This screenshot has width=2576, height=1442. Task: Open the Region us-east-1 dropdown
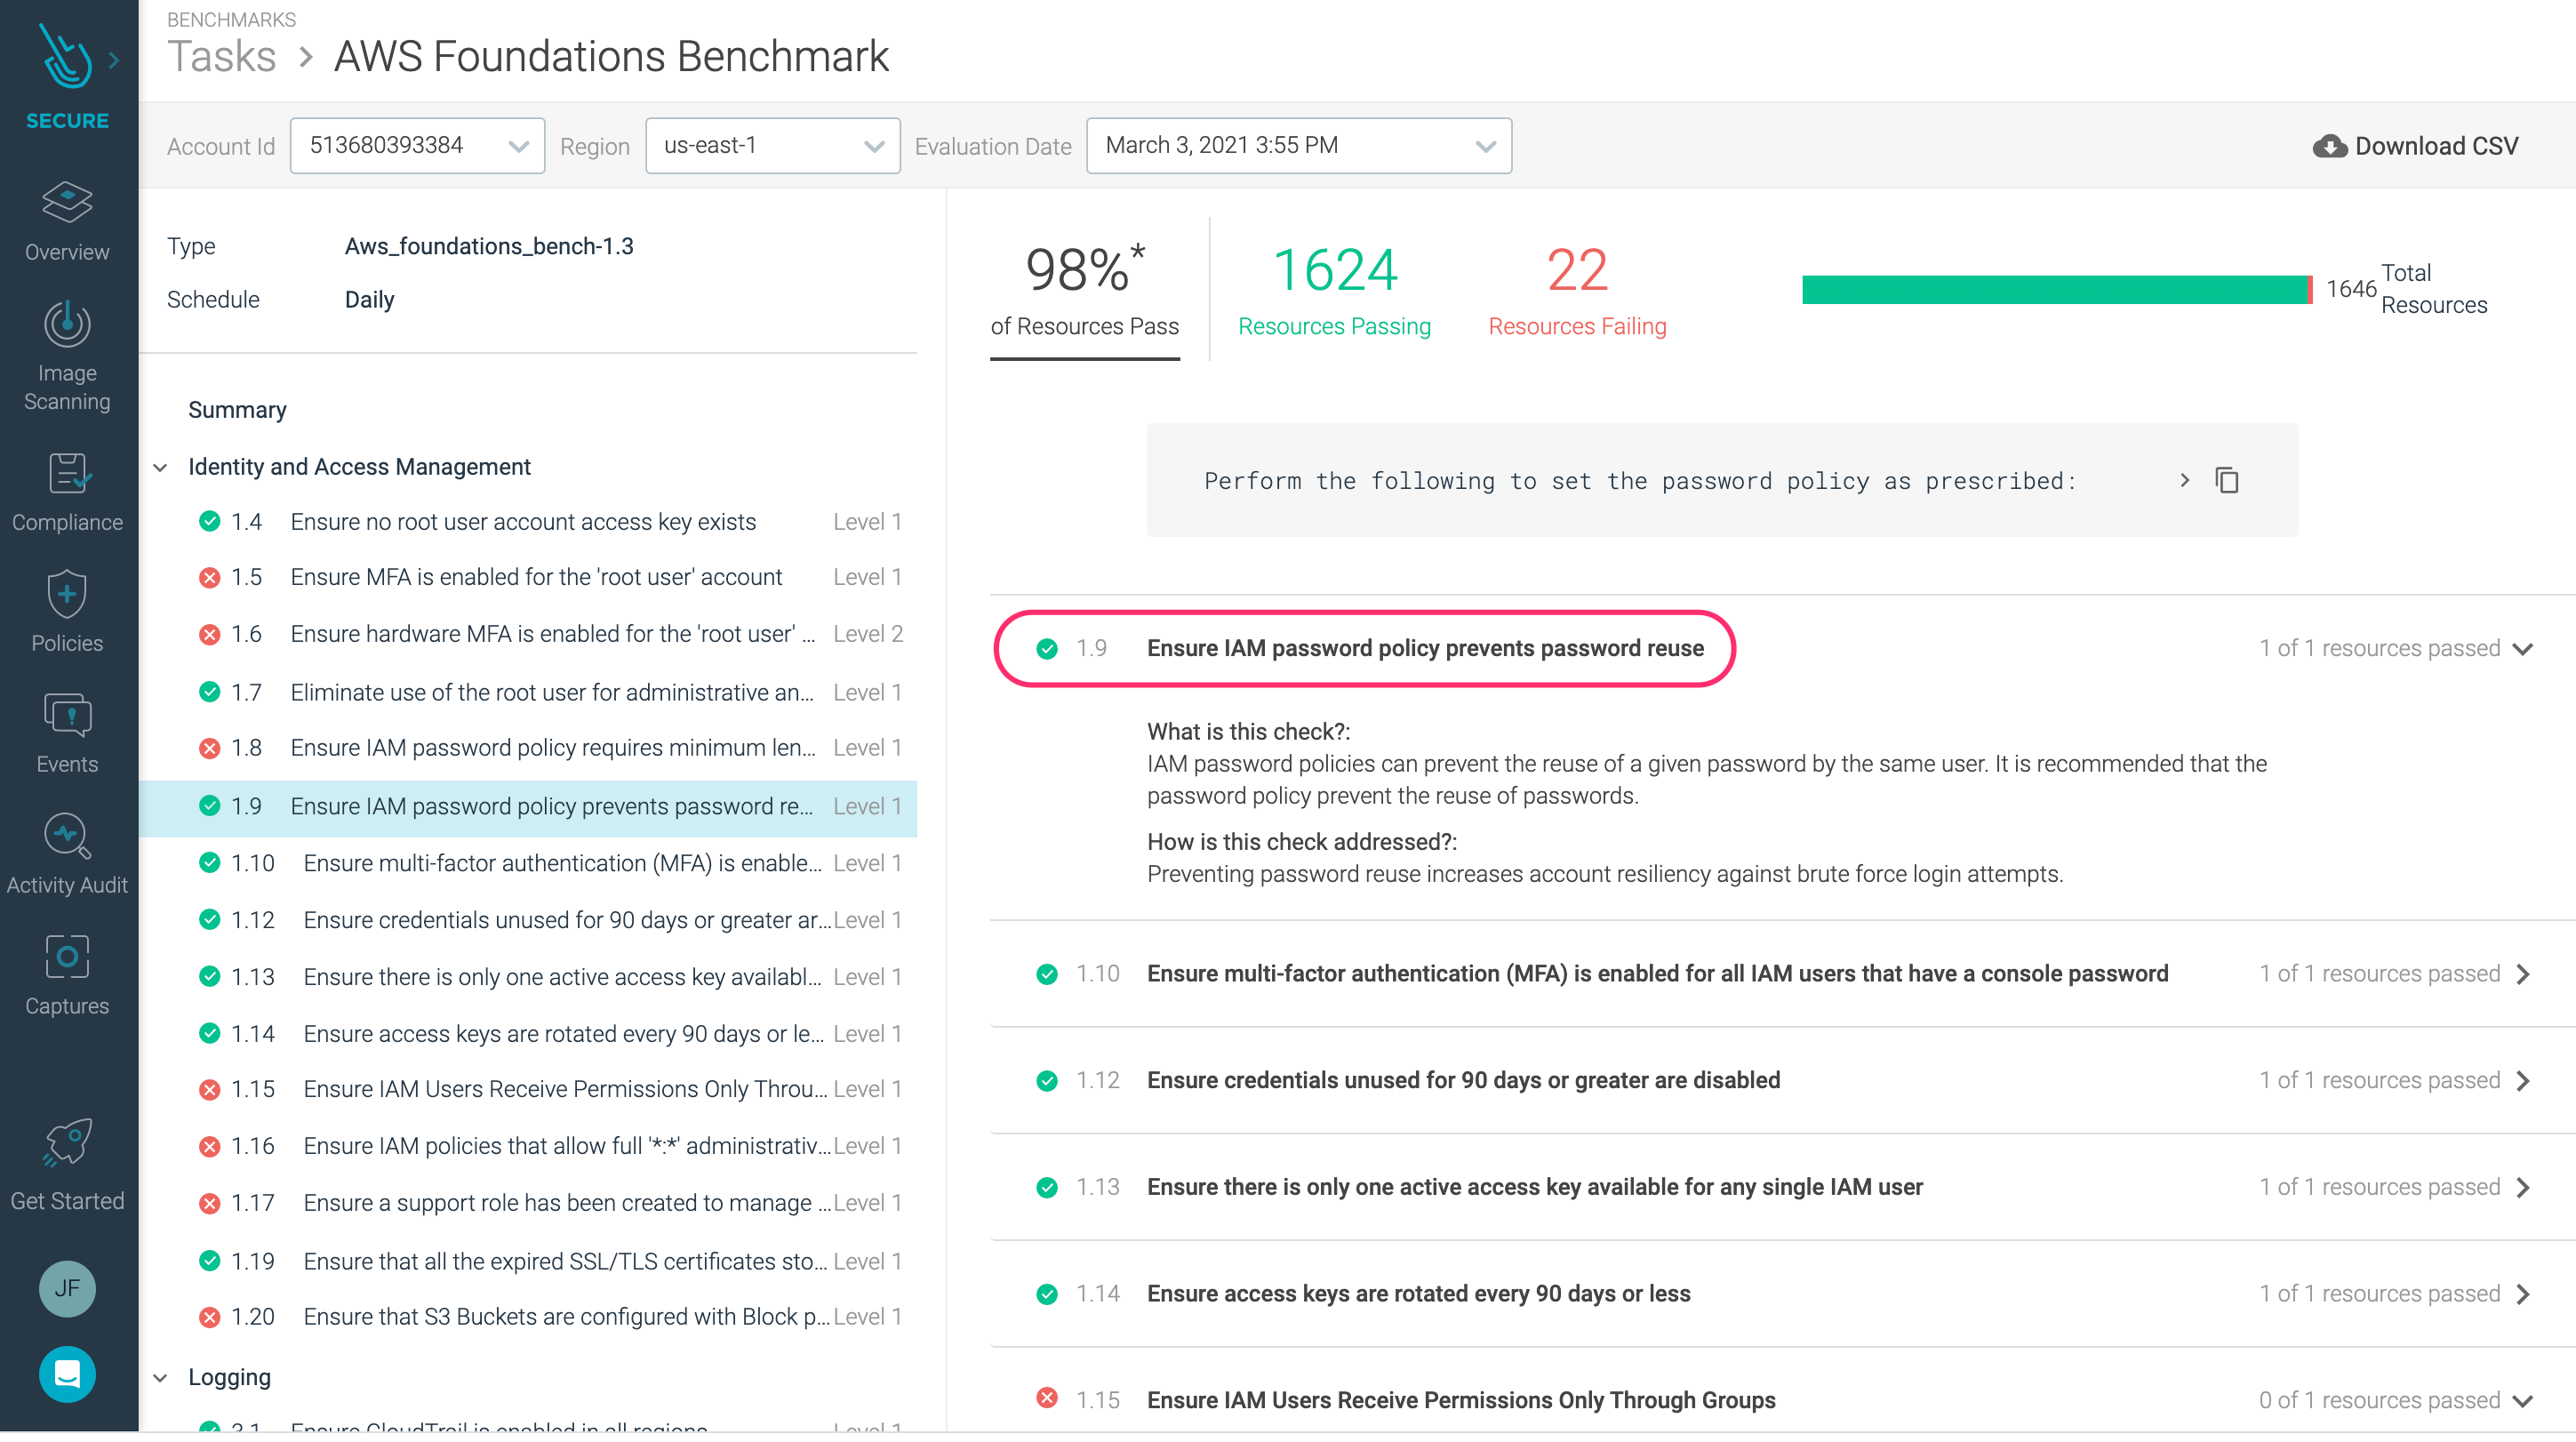[x=772, y=146]
